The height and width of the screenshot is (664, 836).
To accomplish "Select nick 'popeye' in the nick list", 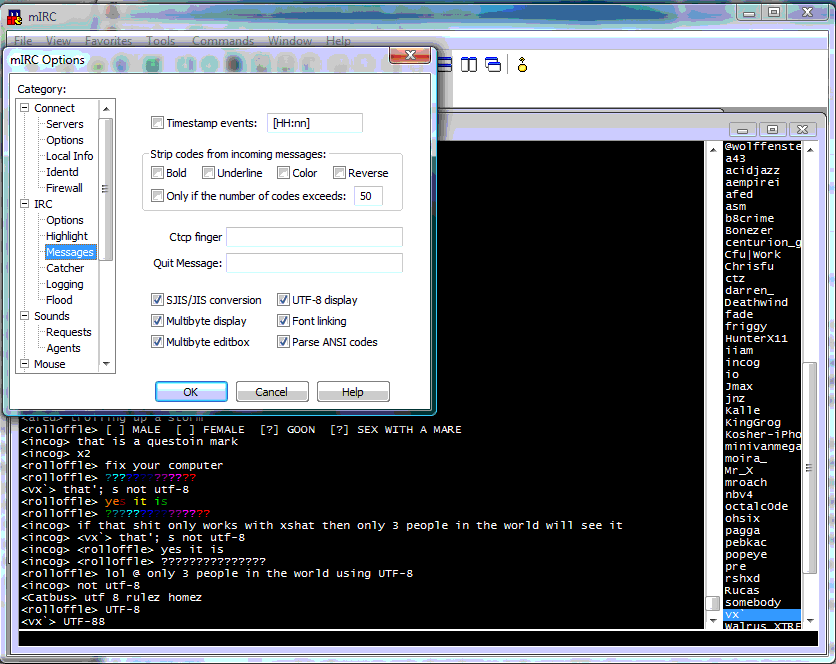I will click(745, 554).
